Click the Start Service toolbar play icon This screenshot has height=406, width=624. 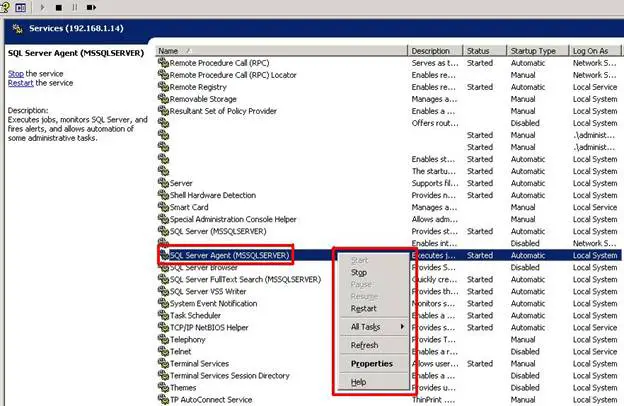tap(43, 6)
